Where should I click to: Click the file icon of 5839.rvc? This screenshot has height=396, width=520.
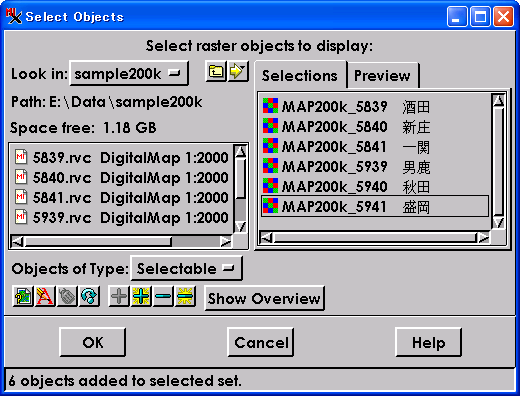click(21, 157)
